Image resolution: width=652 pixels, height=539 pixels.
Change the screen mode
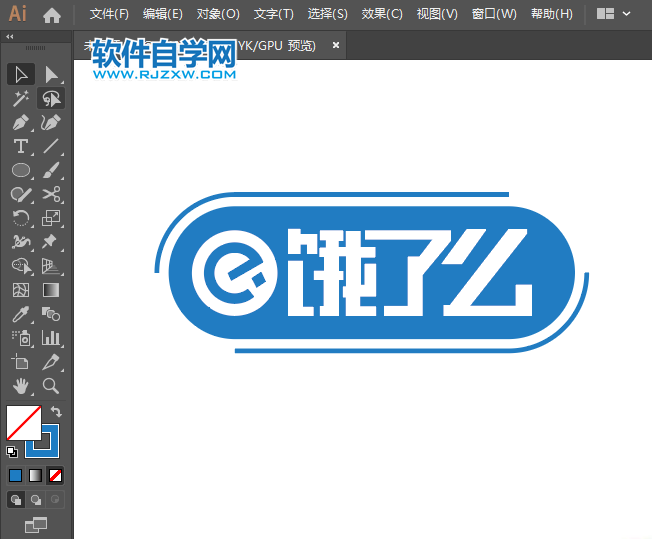[36, 525]
